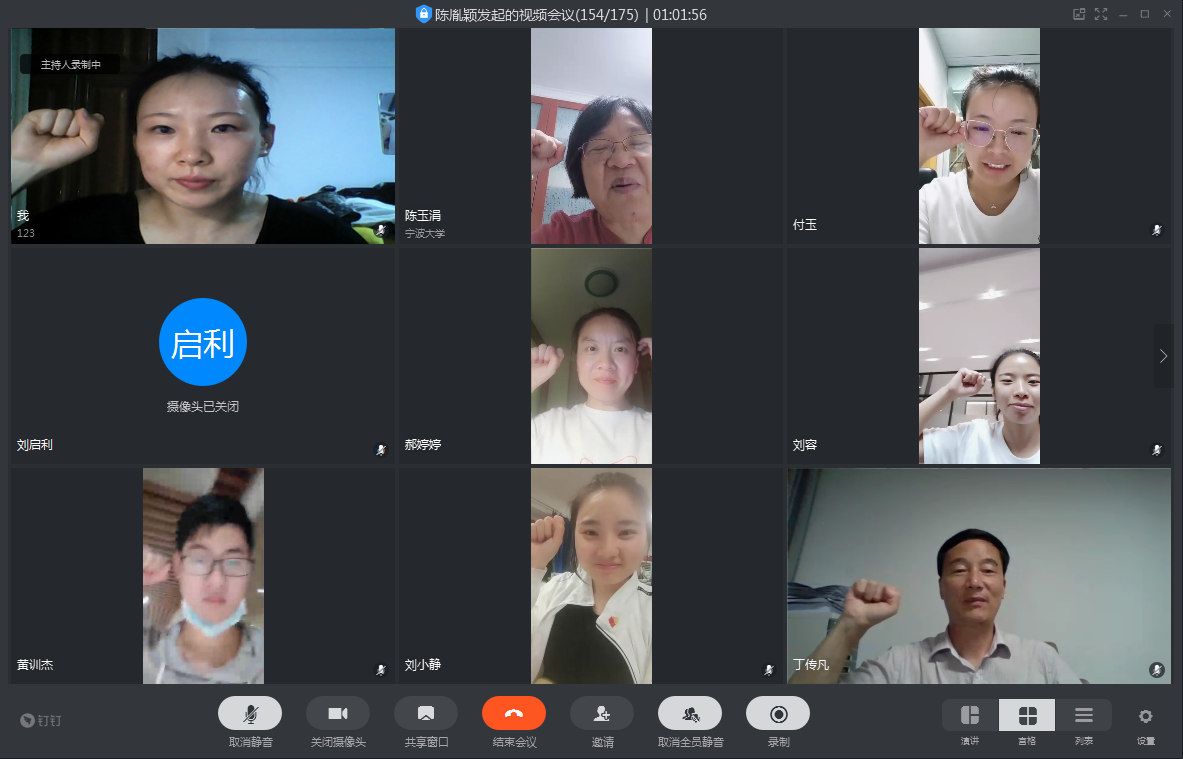Screen dimensions: 1183x759
Task: Click the blue lock shield icon in title
Action: tap(423, 14)
